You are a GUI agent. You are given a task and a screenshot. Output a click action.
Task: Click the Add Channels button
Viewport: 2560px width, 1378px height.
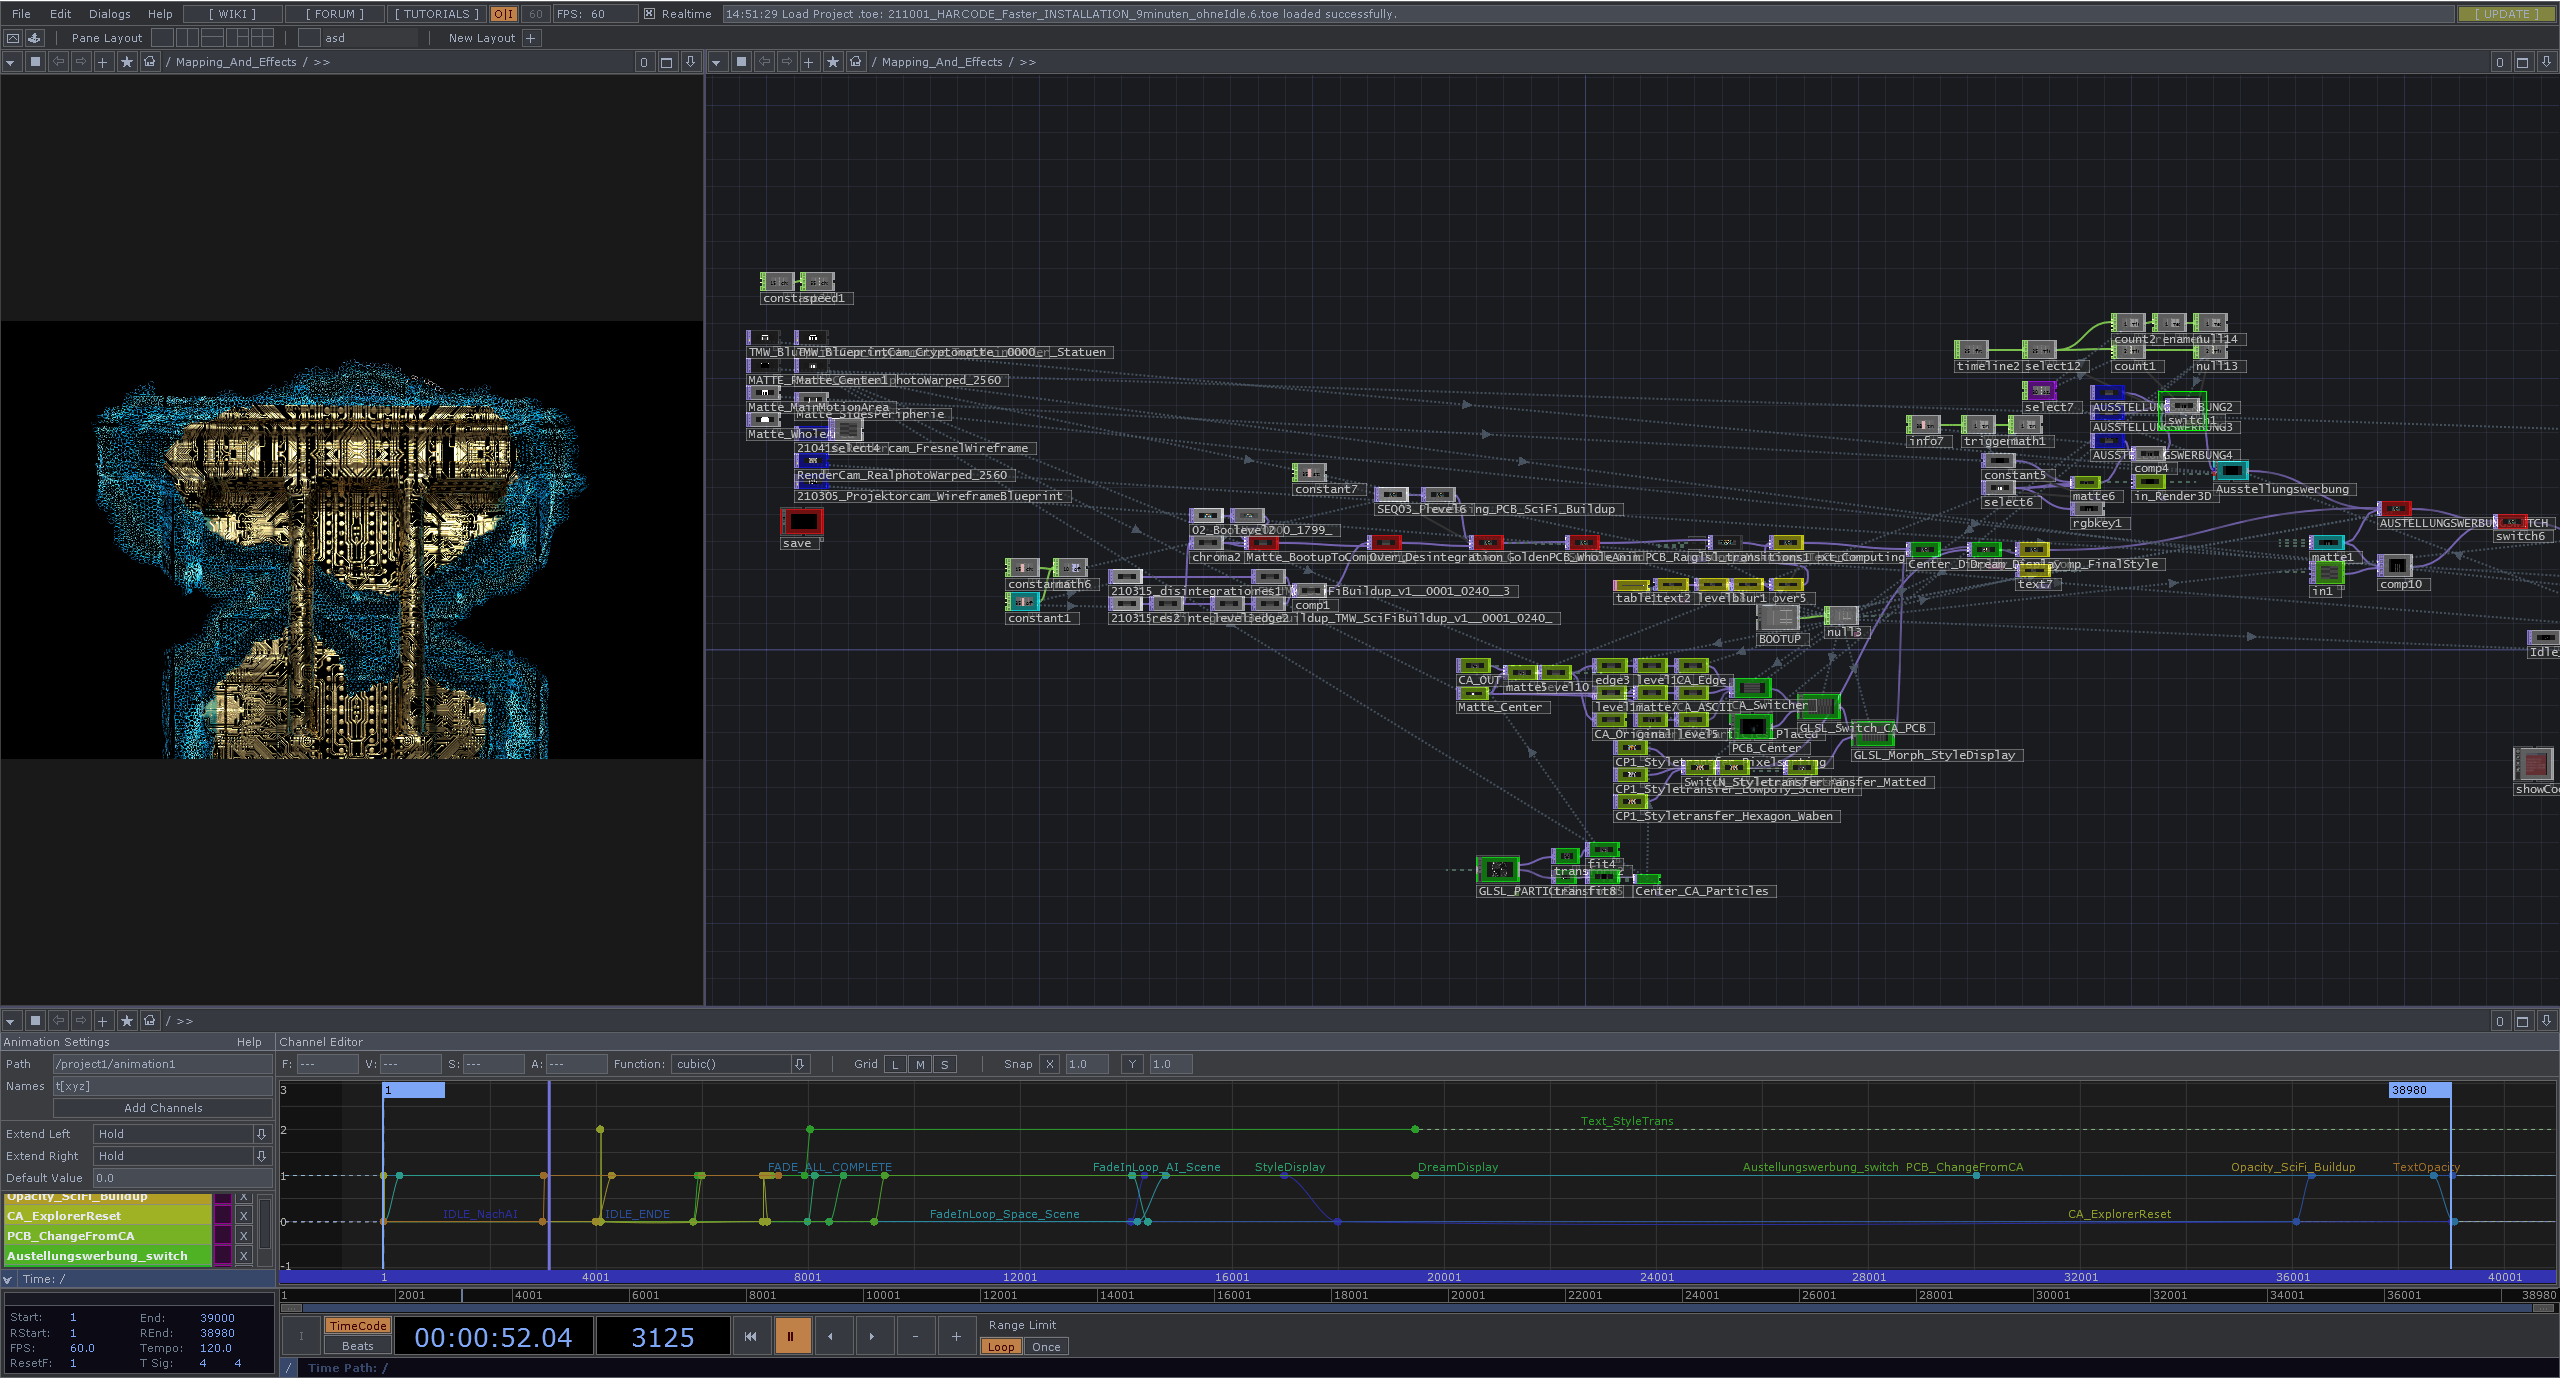[x=163, y=1108]
